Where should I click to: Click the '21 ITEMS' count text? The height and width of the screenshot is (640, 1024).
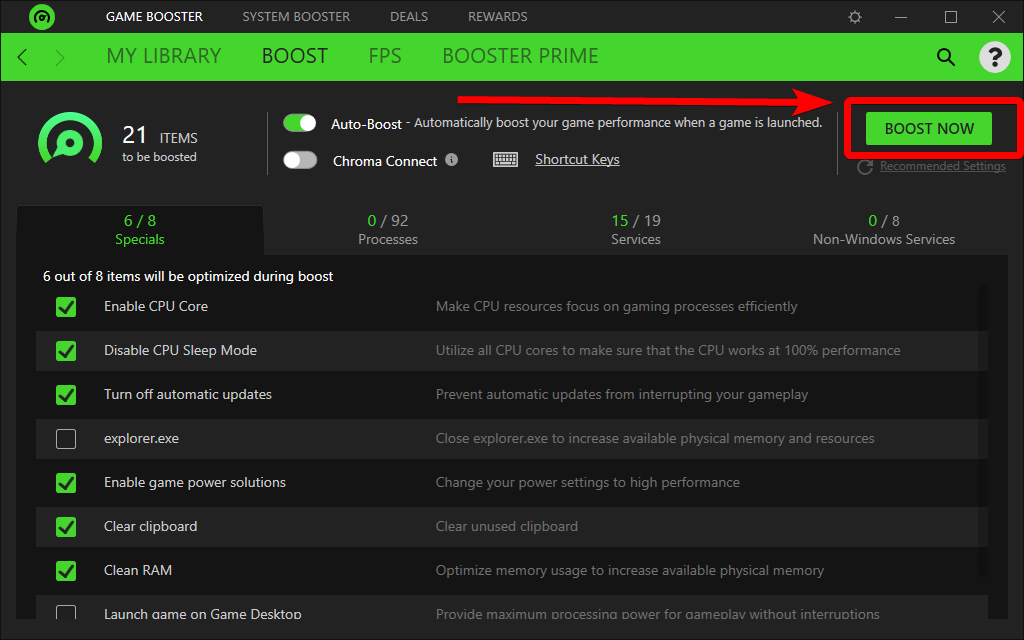coord(160,135)
